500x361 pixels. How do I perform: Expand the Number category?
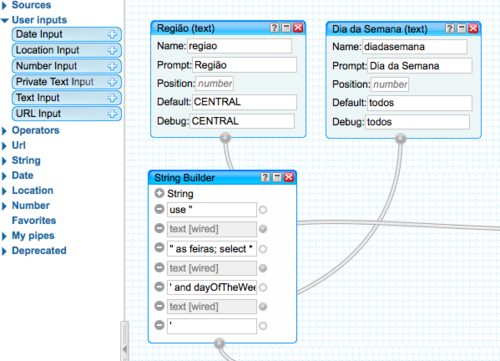pos(4,206)
